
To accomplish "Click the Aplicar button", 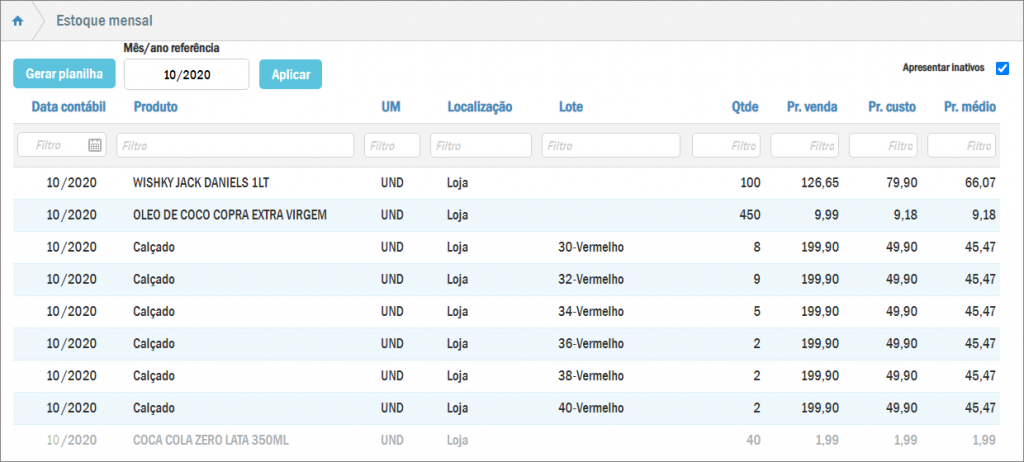I will pos(290,74).
